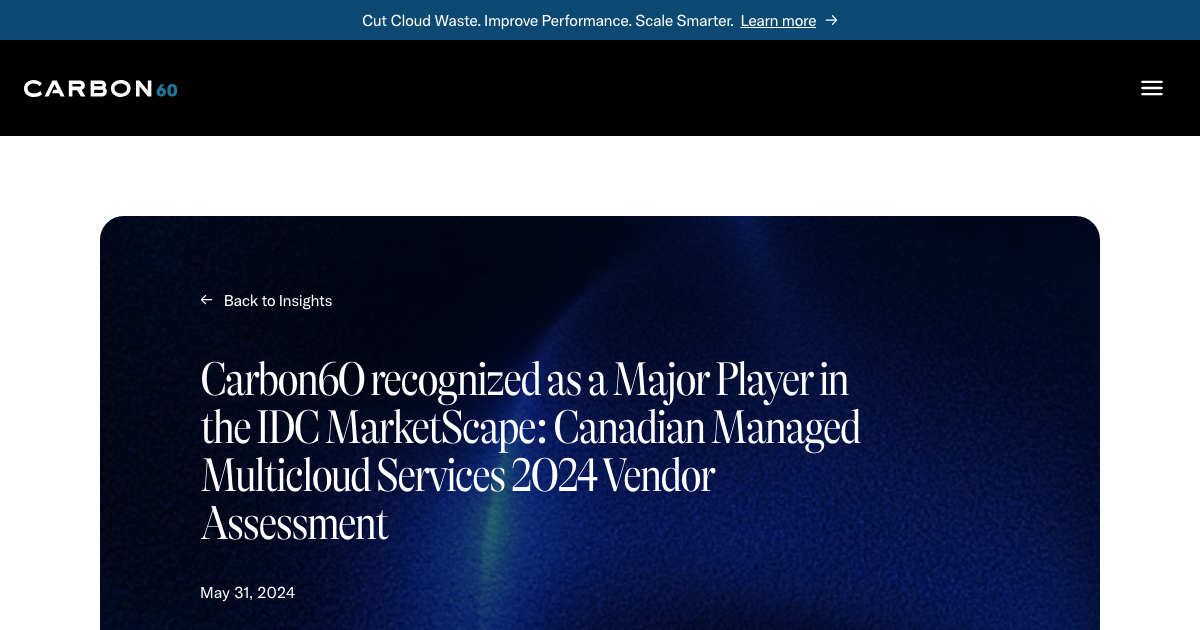This screenshot has height=630, width=1200.
Task: Click the Cut Cloud Waste banner text
Action: click(x=548, y=21)
